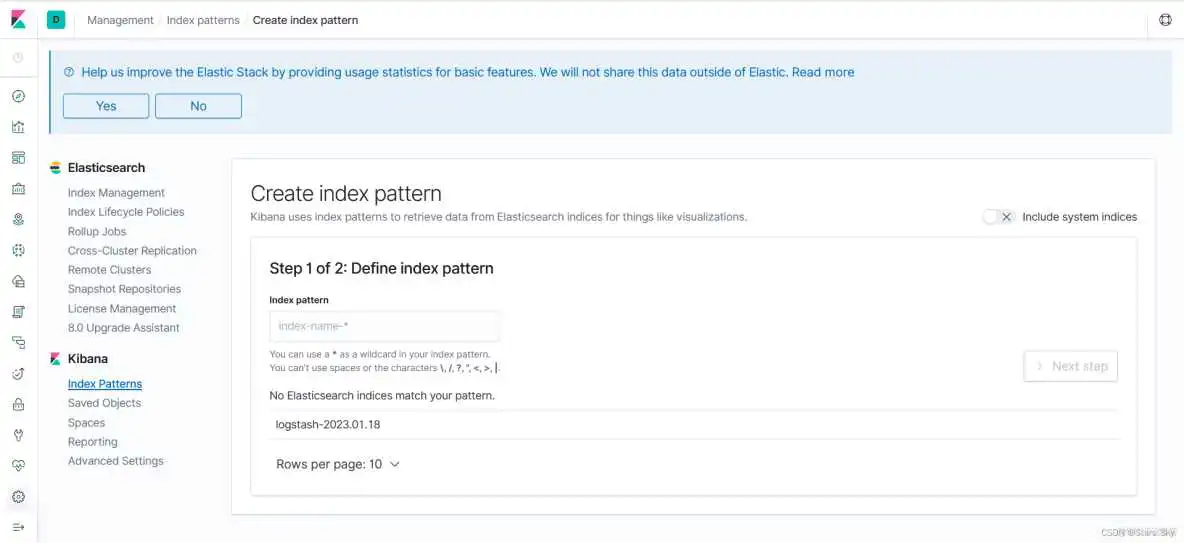Open the green D space avatar

56,20
